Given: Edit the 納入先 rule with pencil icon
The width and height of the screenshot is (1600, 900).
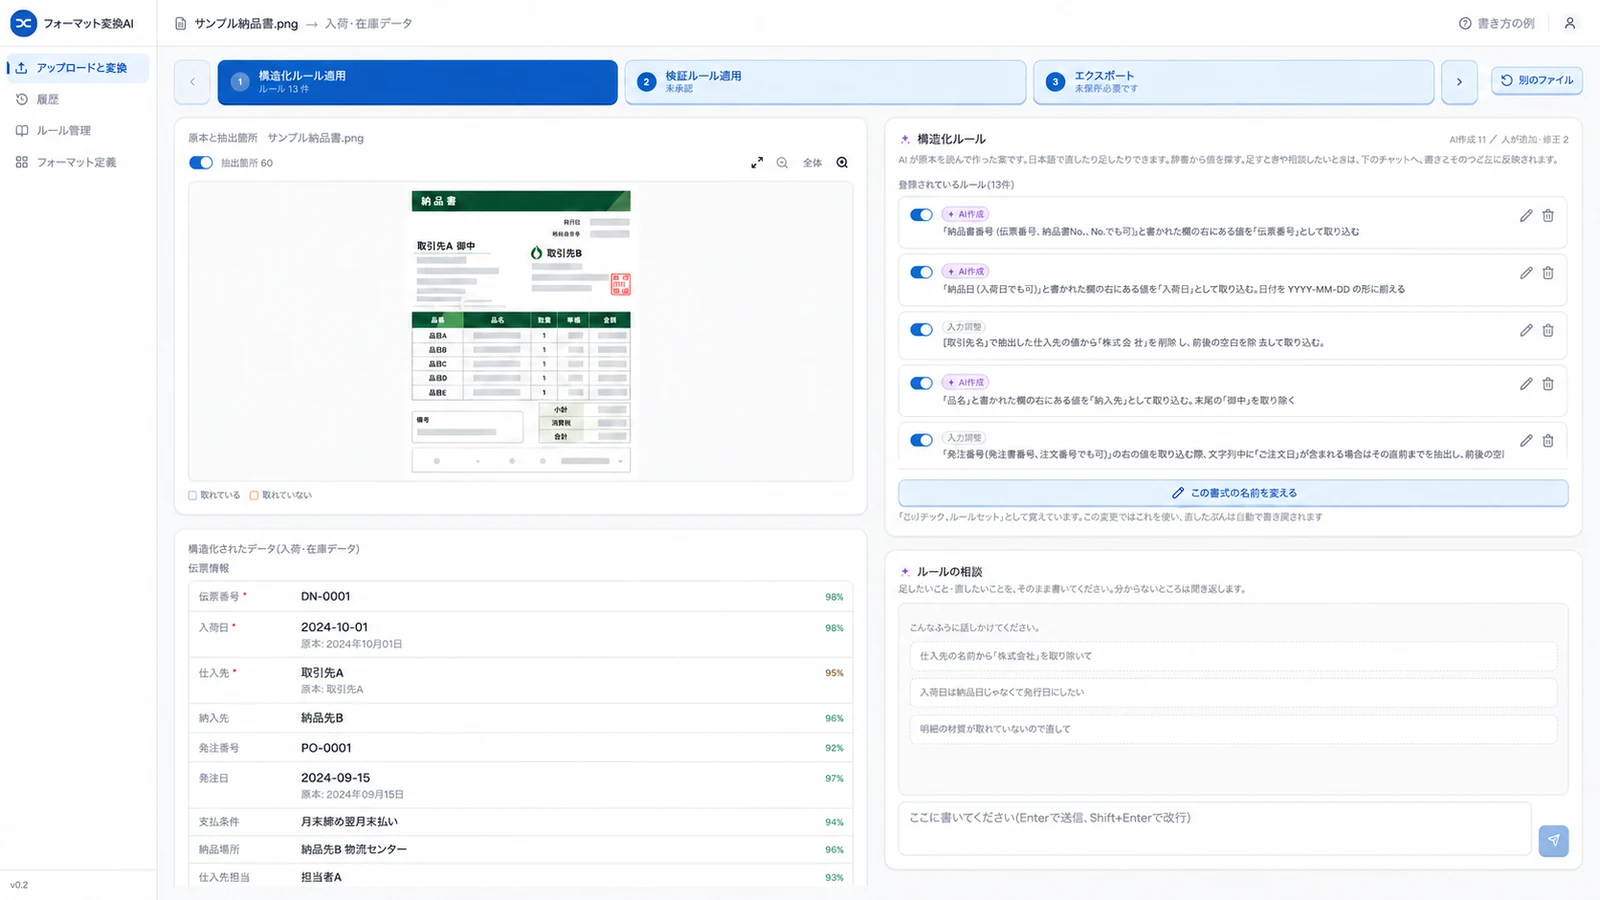Looking at the screenshot, I should pos(1526,384).
